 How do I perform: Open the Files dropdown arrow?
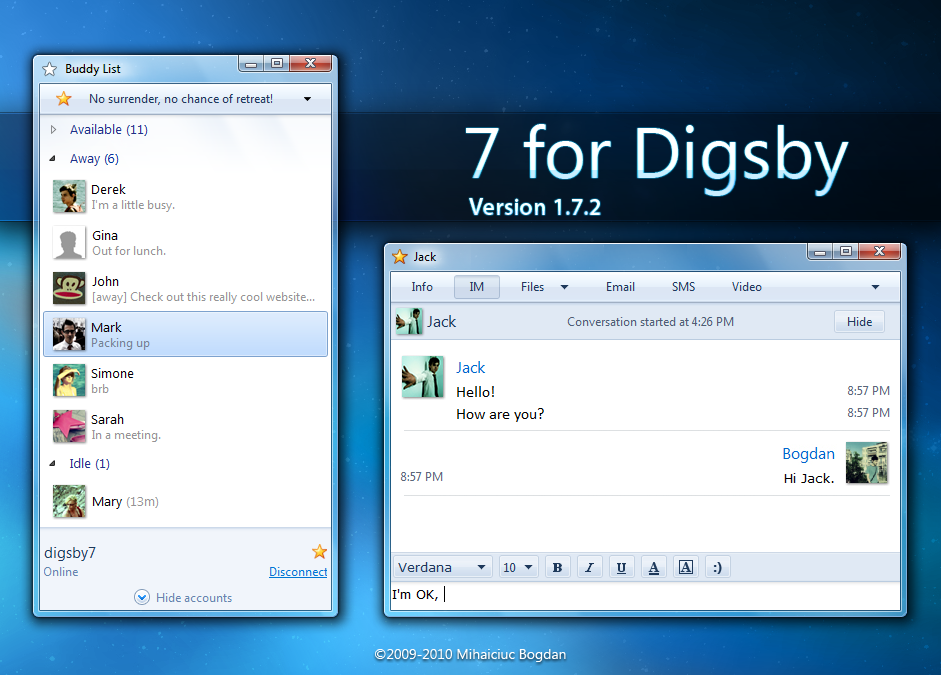pyautogui.click(x=564, y=287)
